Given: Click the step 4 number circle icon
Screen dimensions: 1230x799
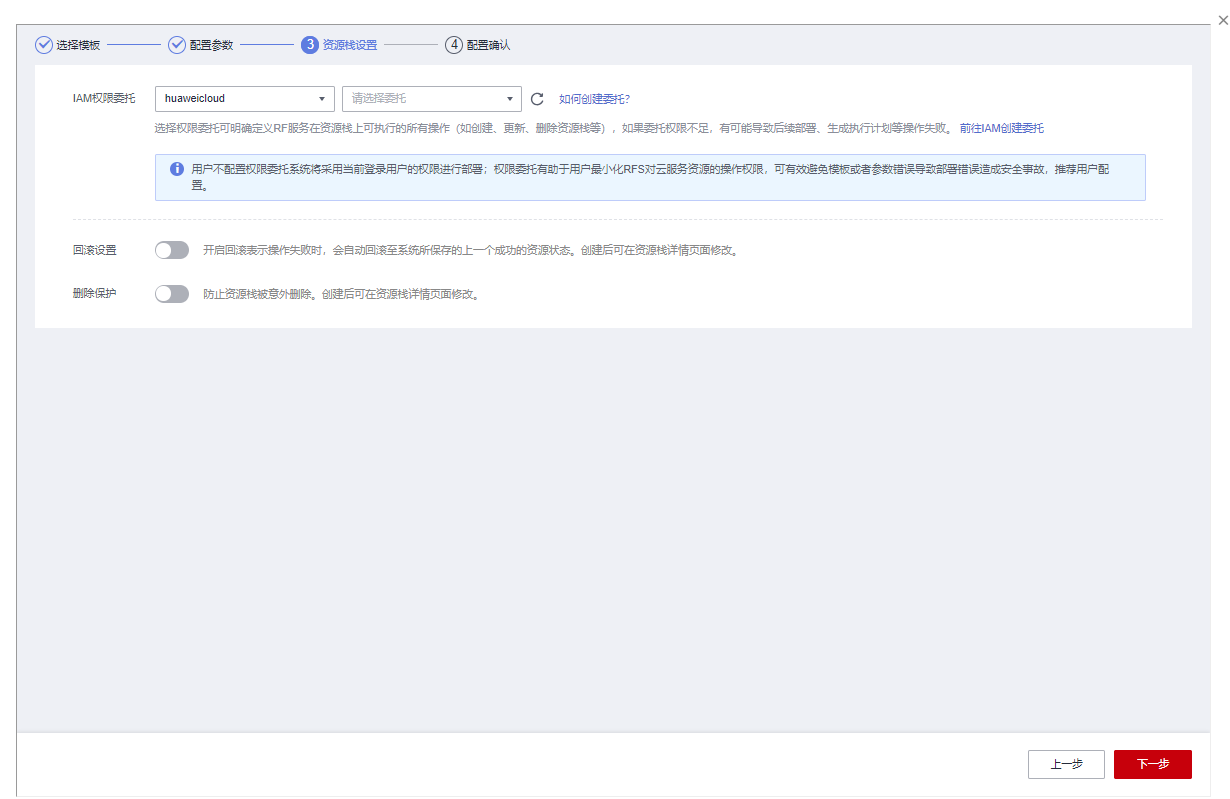Looking at the screenshot, I should (x=454, y=45).
